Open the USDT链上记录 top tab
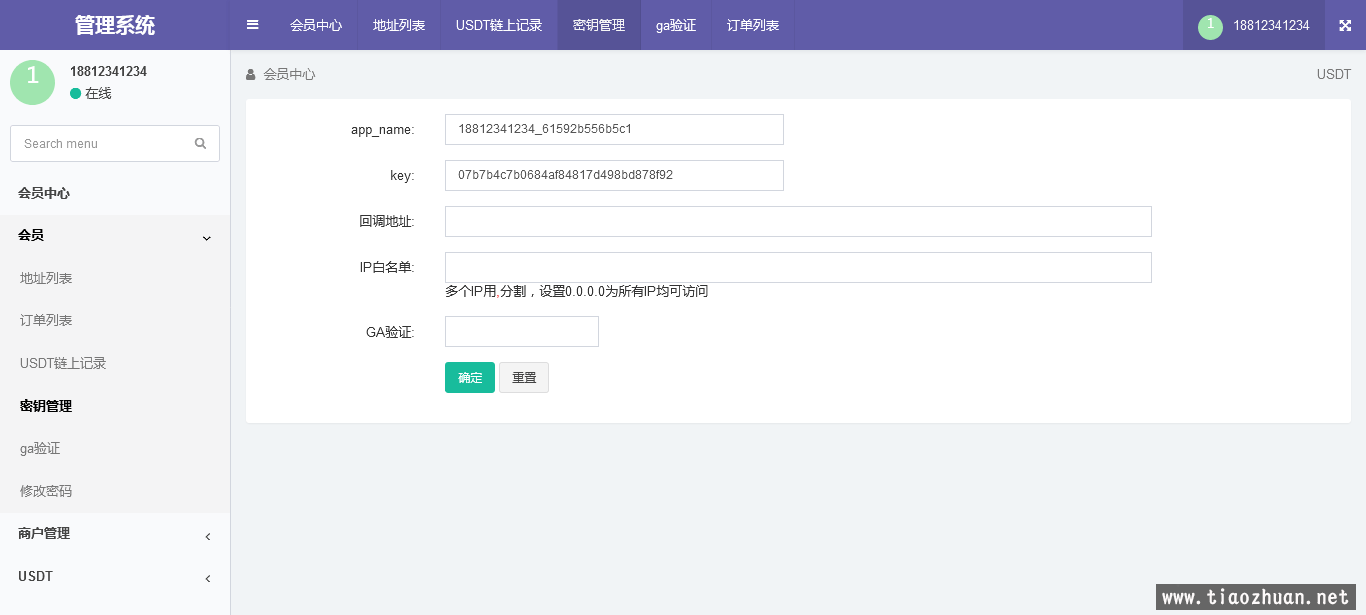The image size is (1366, 615). (x=499, y=25)
